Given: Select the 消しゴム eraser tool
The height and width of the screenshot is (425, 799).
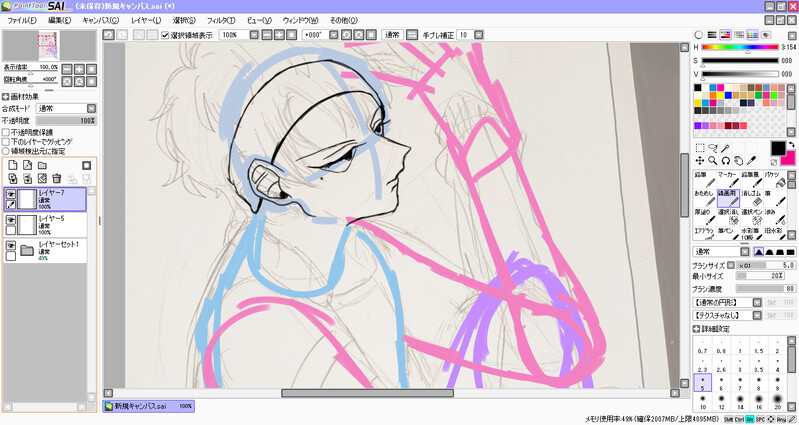Looking at the screenshot, I should coord(751,198).
